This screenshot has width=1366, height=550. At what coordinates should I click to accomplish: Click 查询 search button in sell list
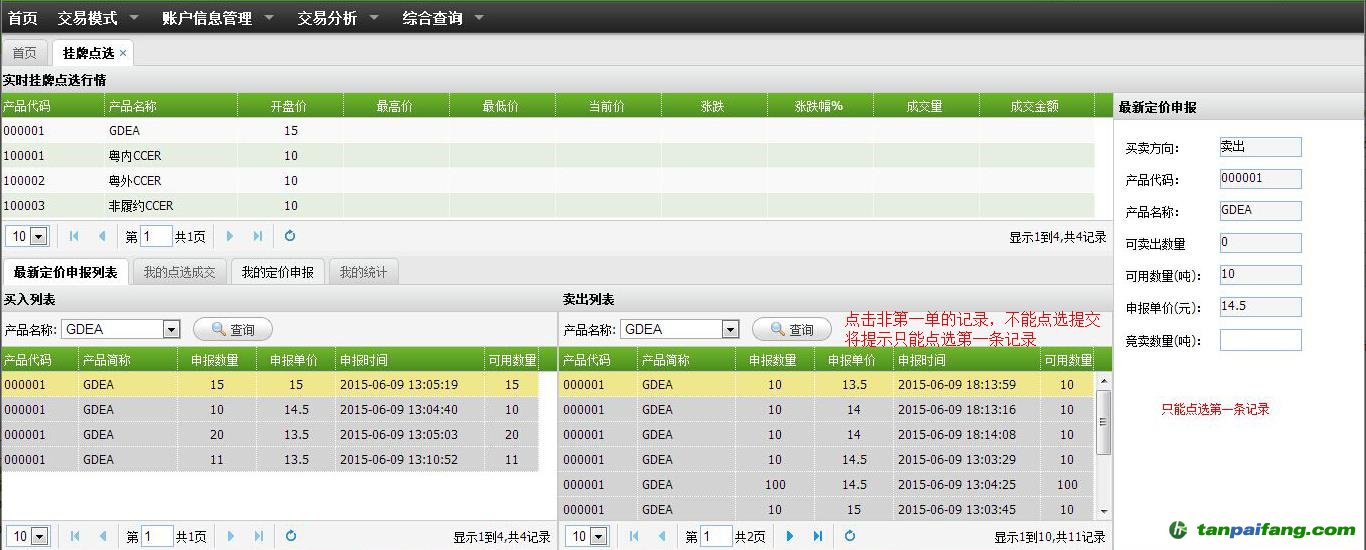tap(792, 329)
